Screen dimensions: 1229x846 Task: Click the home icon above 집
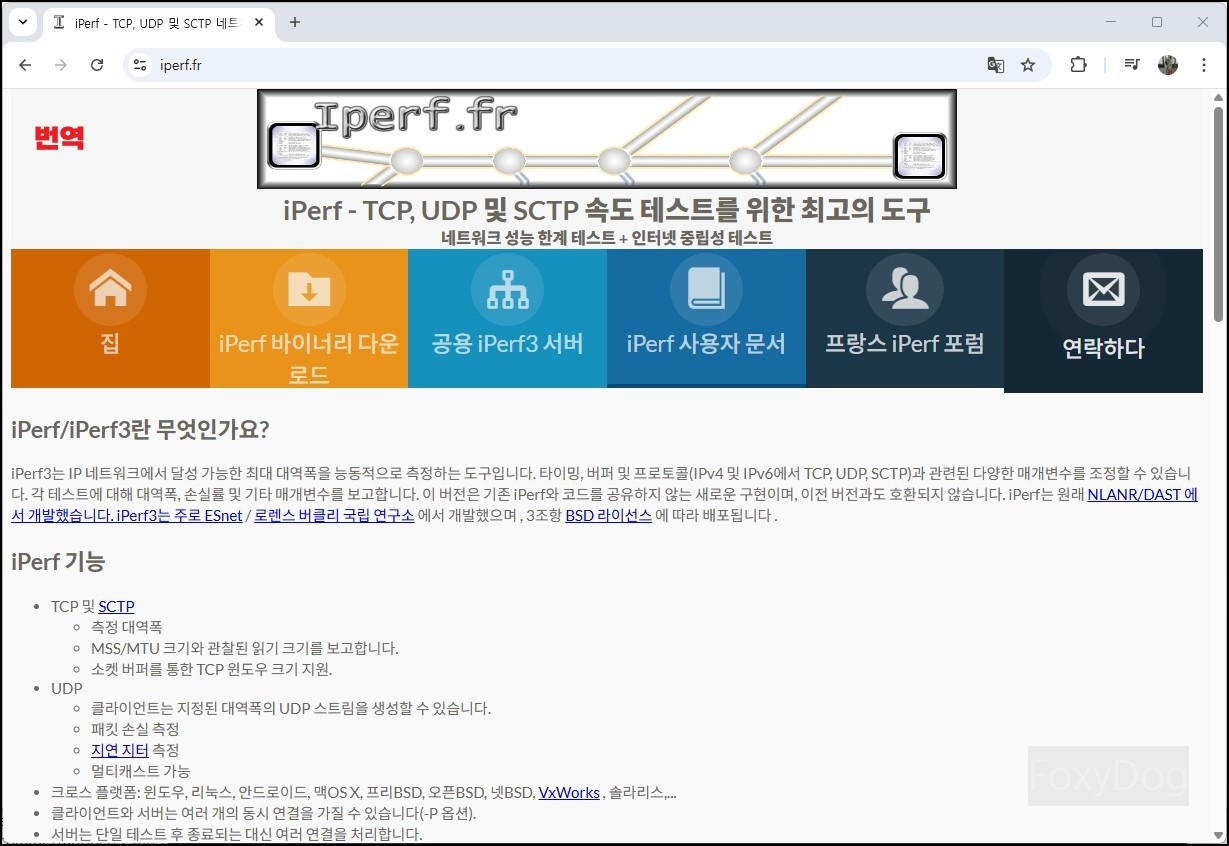tap(110, 289)
